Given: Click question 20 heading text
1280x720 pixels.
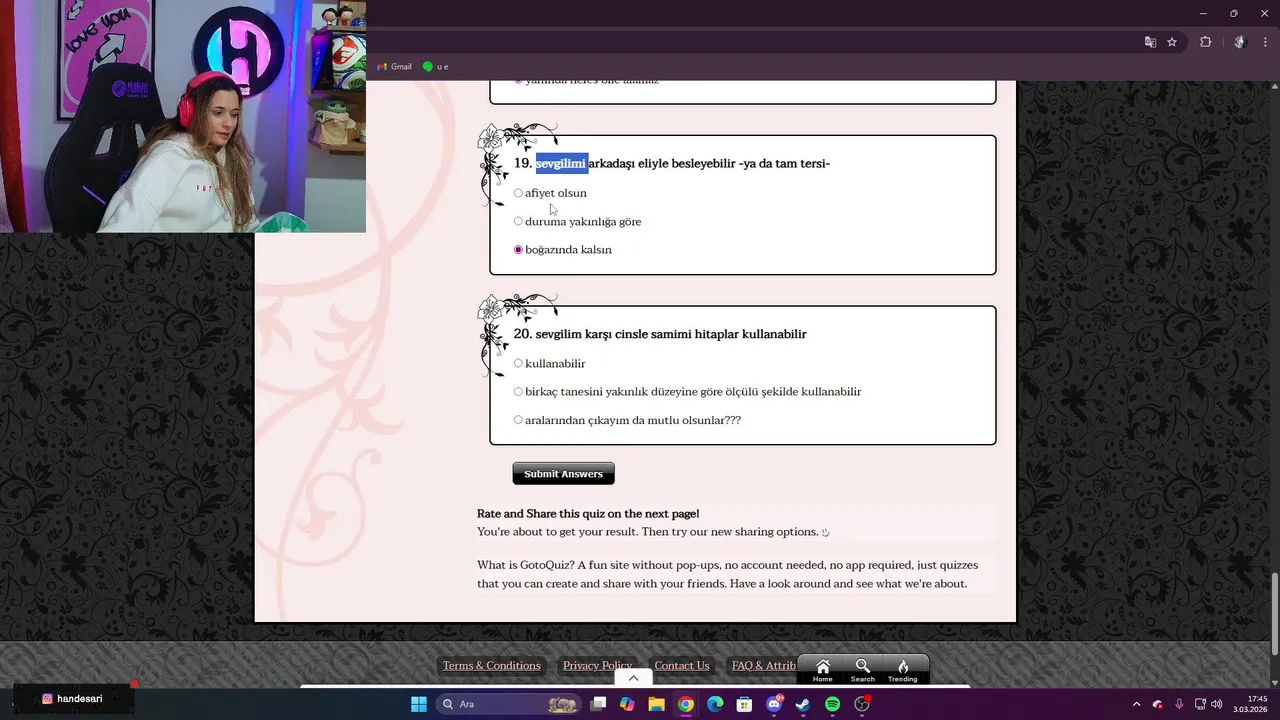Looking at the screenshot, I should (660, 334).
